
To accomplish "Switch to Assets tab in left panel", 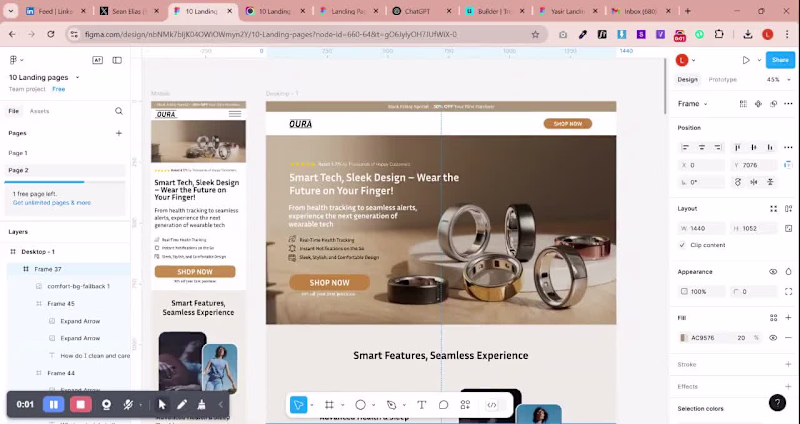I will (39, 111).
